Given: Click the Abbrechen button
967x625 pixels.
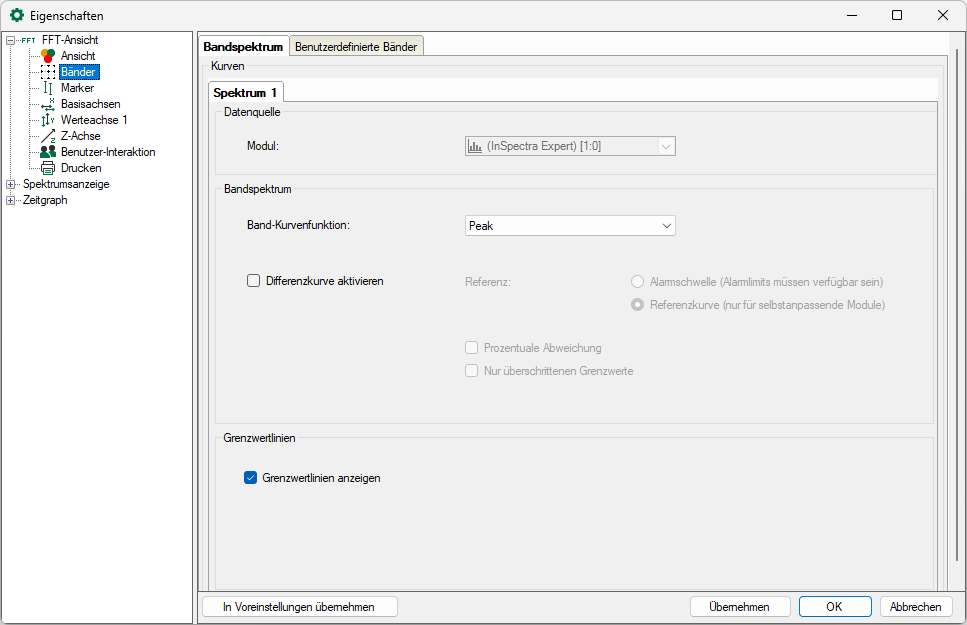Looking at the screenshot, I should [x=915, y=607].
